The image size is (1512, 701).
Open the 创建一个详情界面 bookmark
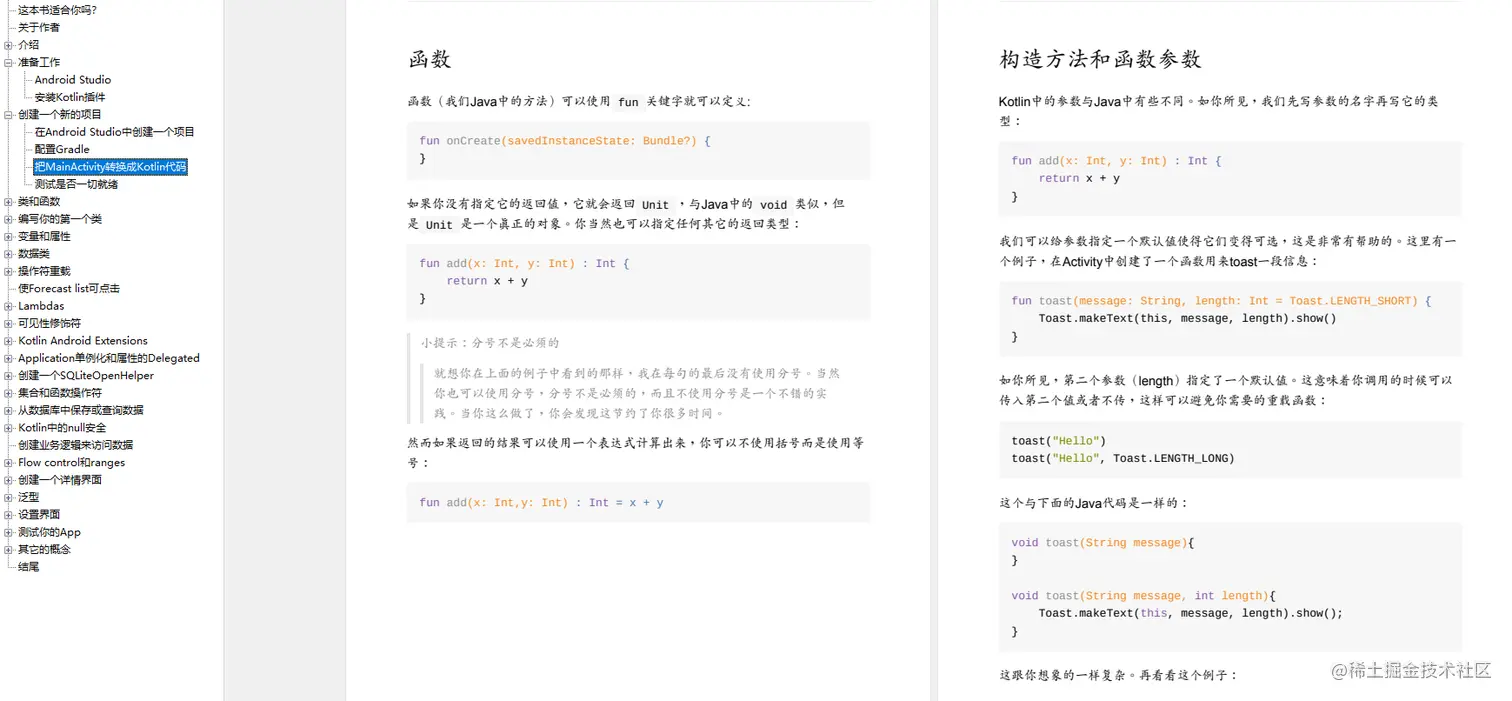(60, 480)
